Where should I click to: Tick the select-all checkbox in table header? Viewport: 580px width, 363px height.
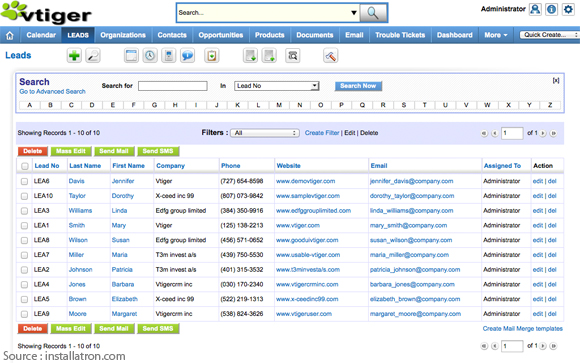(25, 166)
